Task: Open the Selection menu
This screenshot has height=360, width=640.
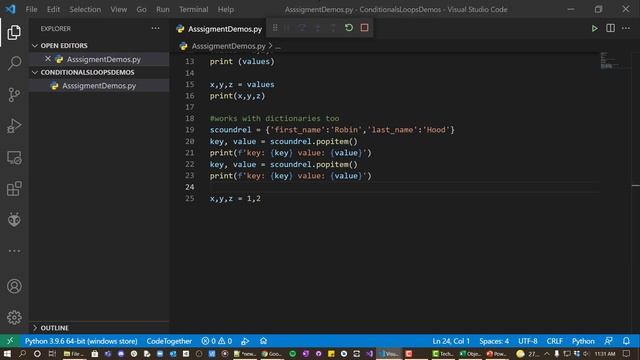Action: pyautogui.click(x=85, y=9)
